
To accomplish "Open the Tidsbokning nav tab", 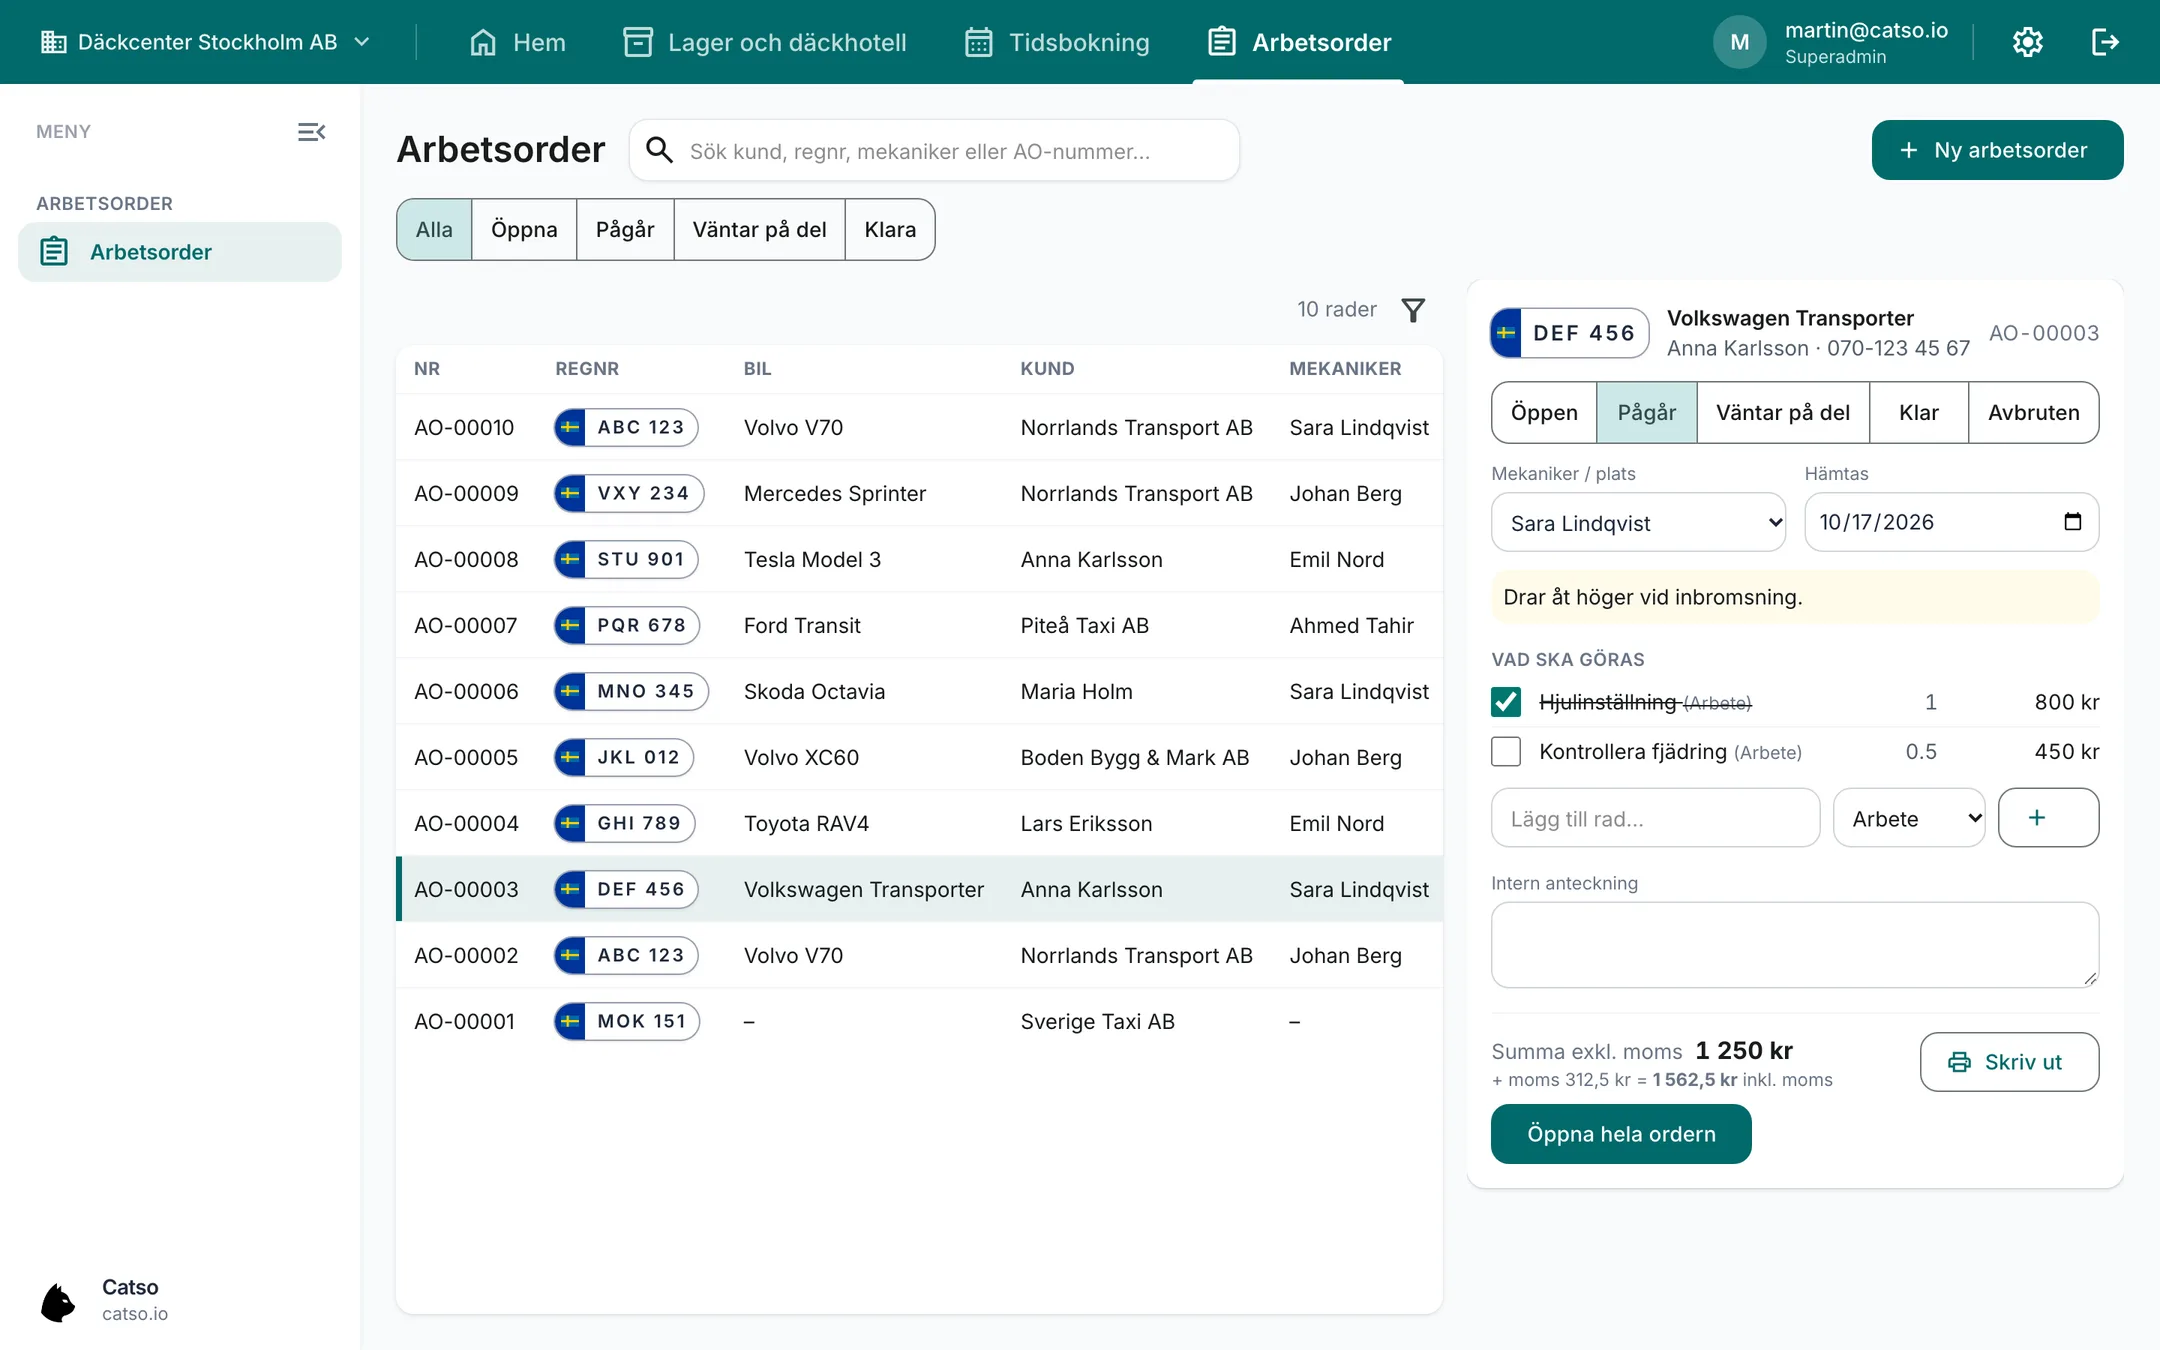I will (x=1057, y=42).
